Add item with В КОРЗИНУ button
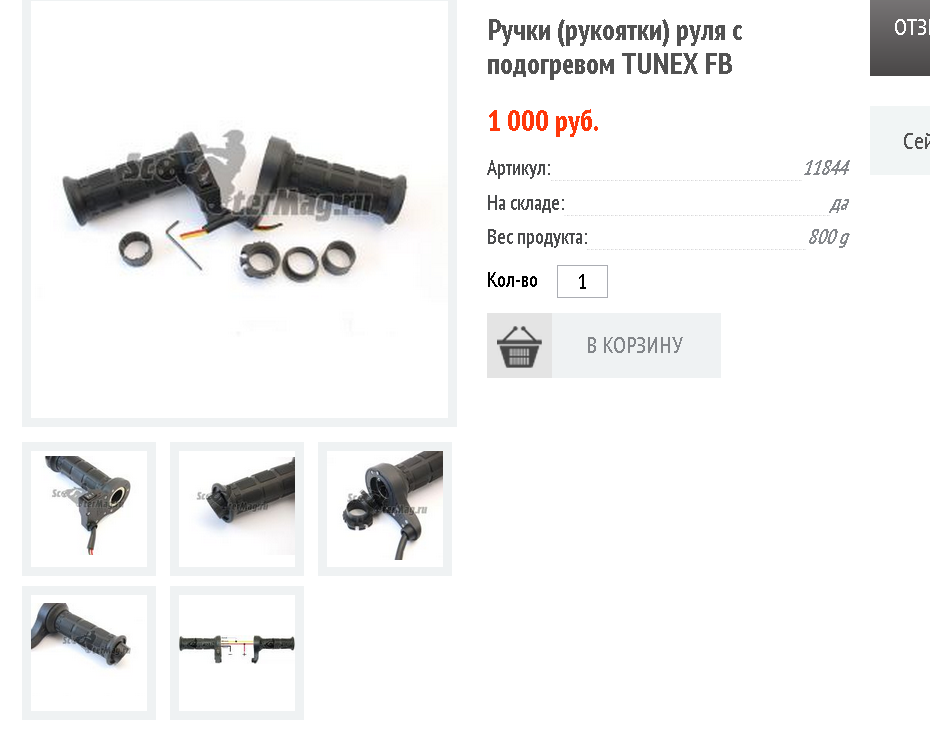 click(x=604, y=346)
